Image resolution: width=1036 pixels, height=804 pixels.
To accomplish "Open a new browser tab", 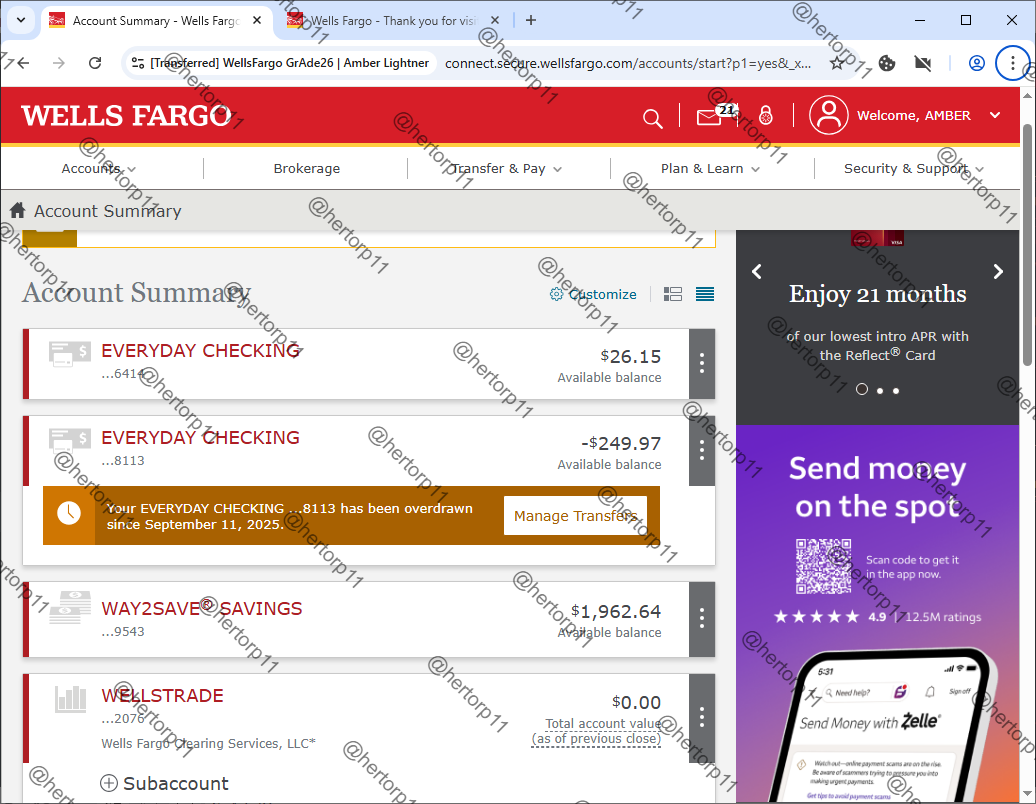I will point(531,20).
